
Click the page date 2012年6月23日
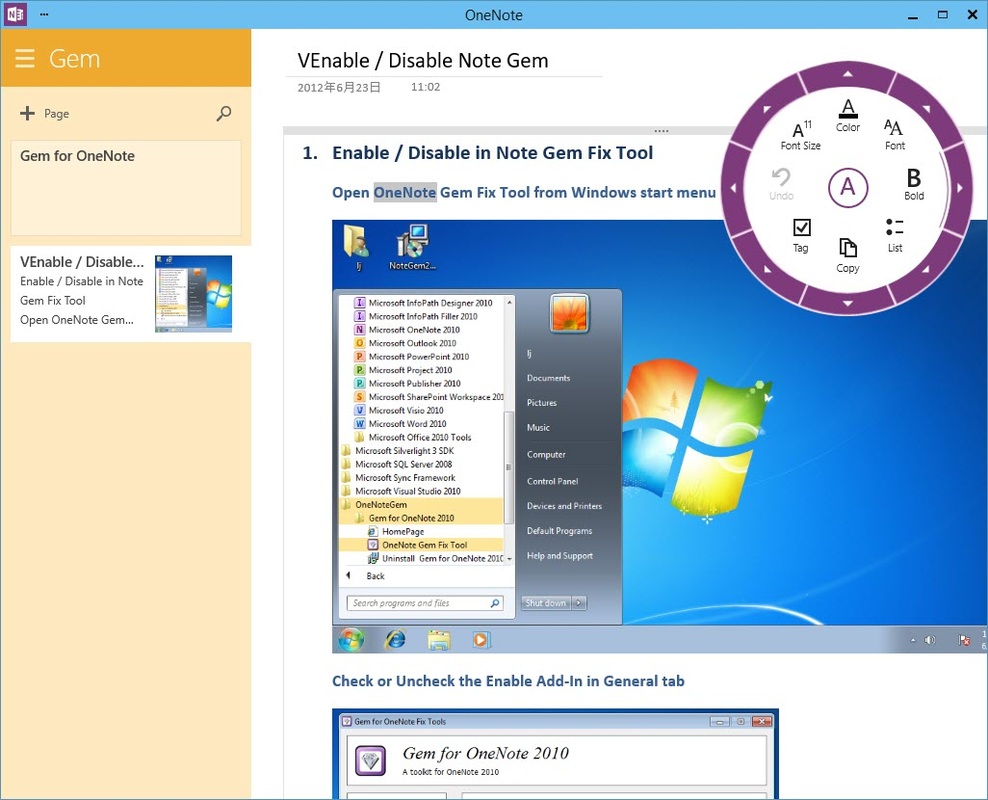339,88
